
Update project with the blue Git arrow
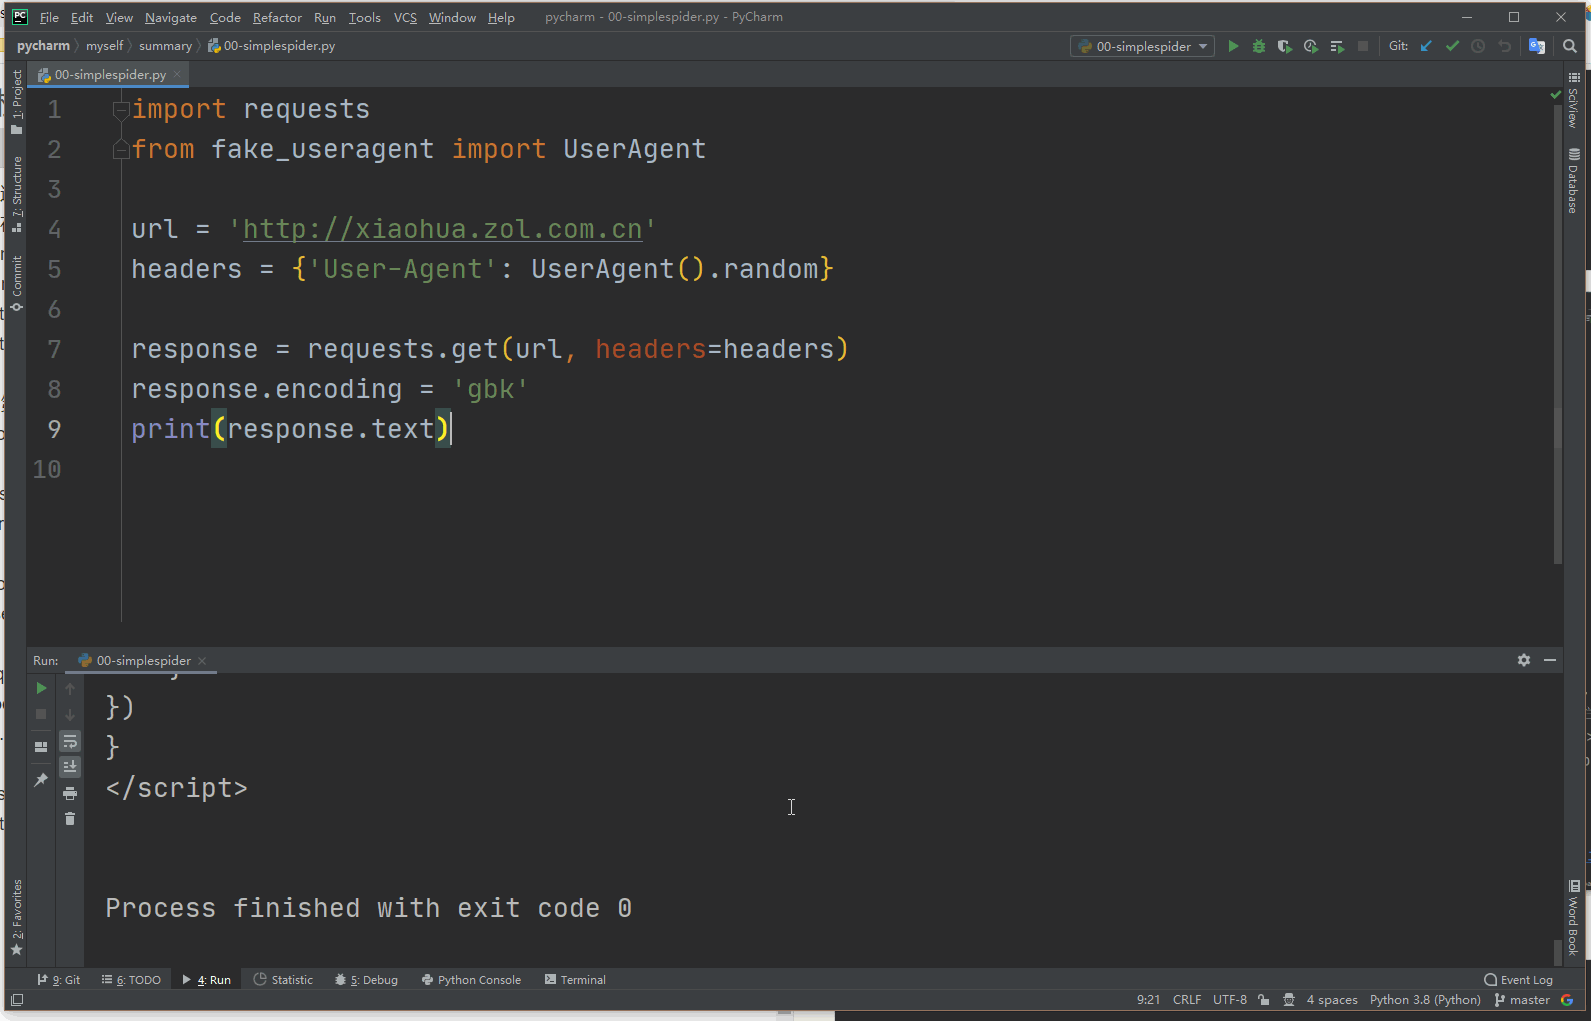1426,46
